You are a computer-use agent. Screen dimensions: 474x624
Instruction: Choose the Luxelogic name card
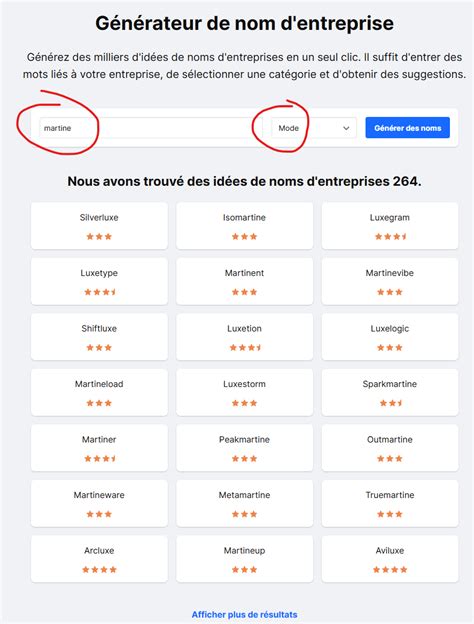pyautogui.click(x=390, y=337)
